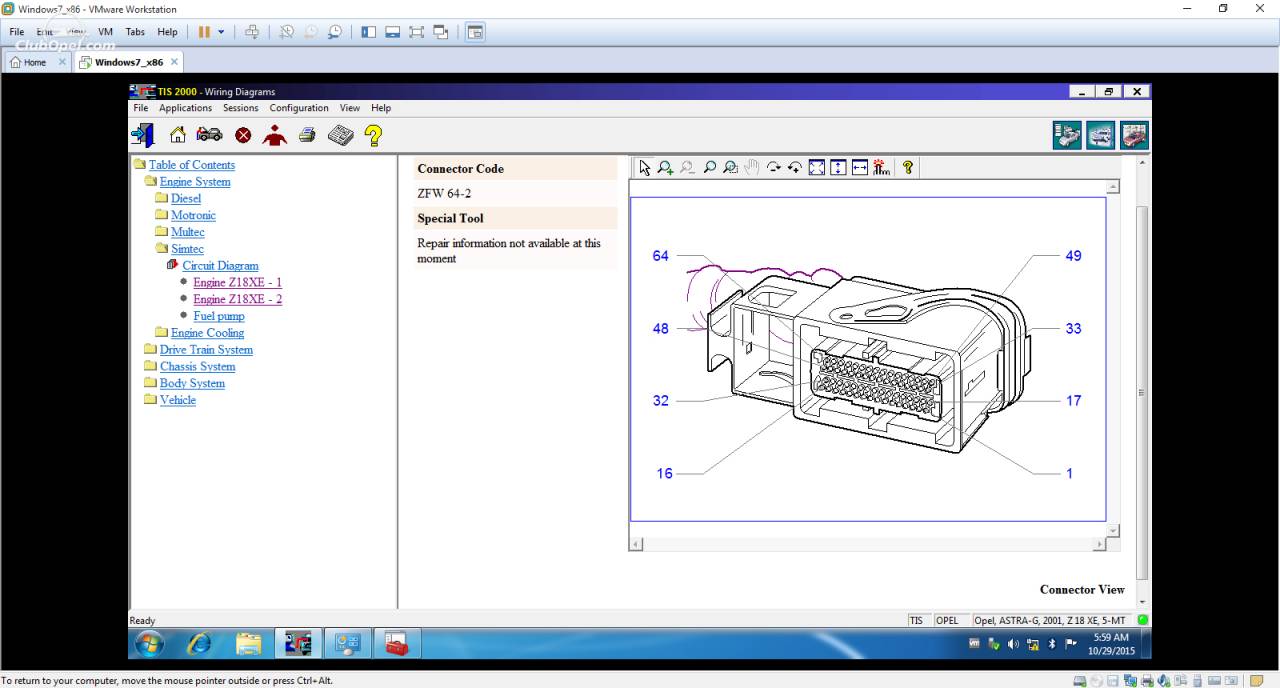Viewport: 1280px width, 688px height.
Task: Open the Sessions menu
Action: (x=240, y=108)
